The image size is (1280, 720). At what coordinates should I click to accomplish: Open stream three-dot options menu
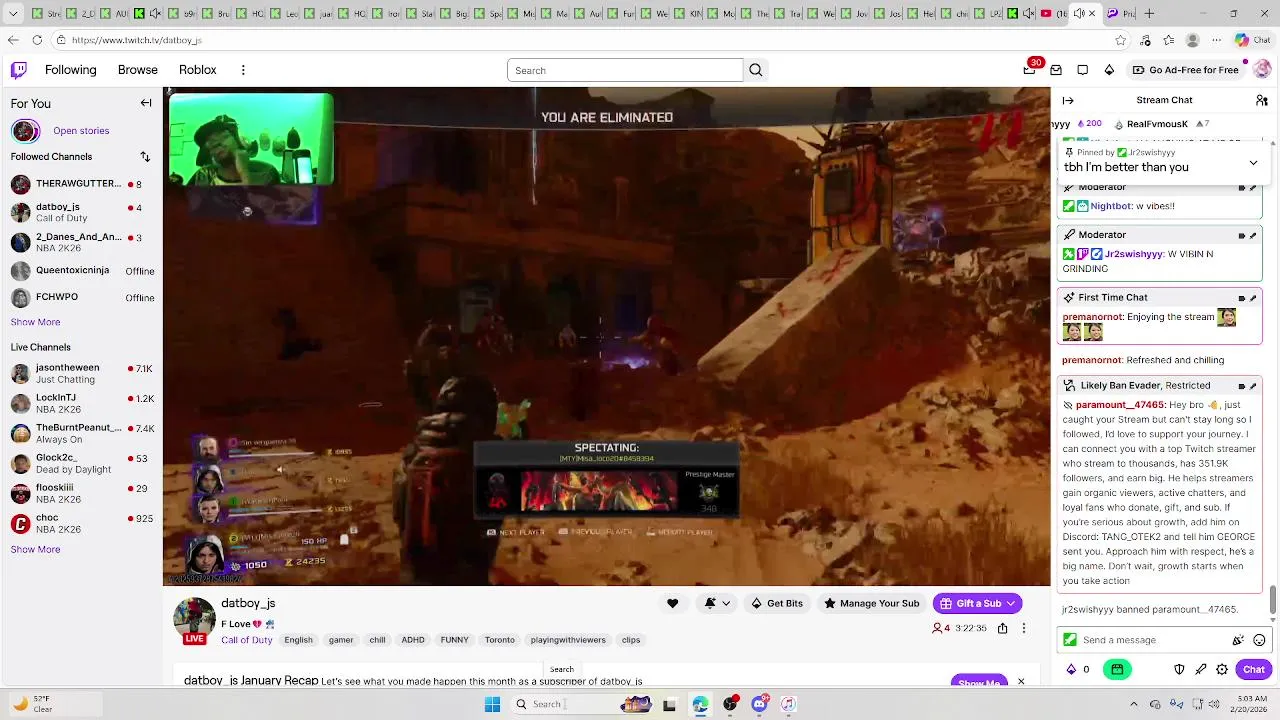click(x=1023, y=628)
